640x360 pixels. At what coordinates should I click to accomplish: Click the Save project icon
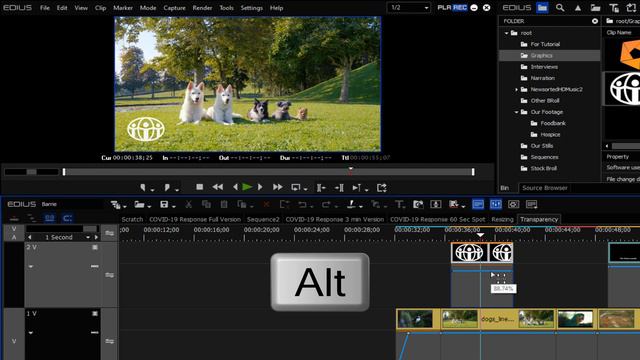[x=164, y=204]
